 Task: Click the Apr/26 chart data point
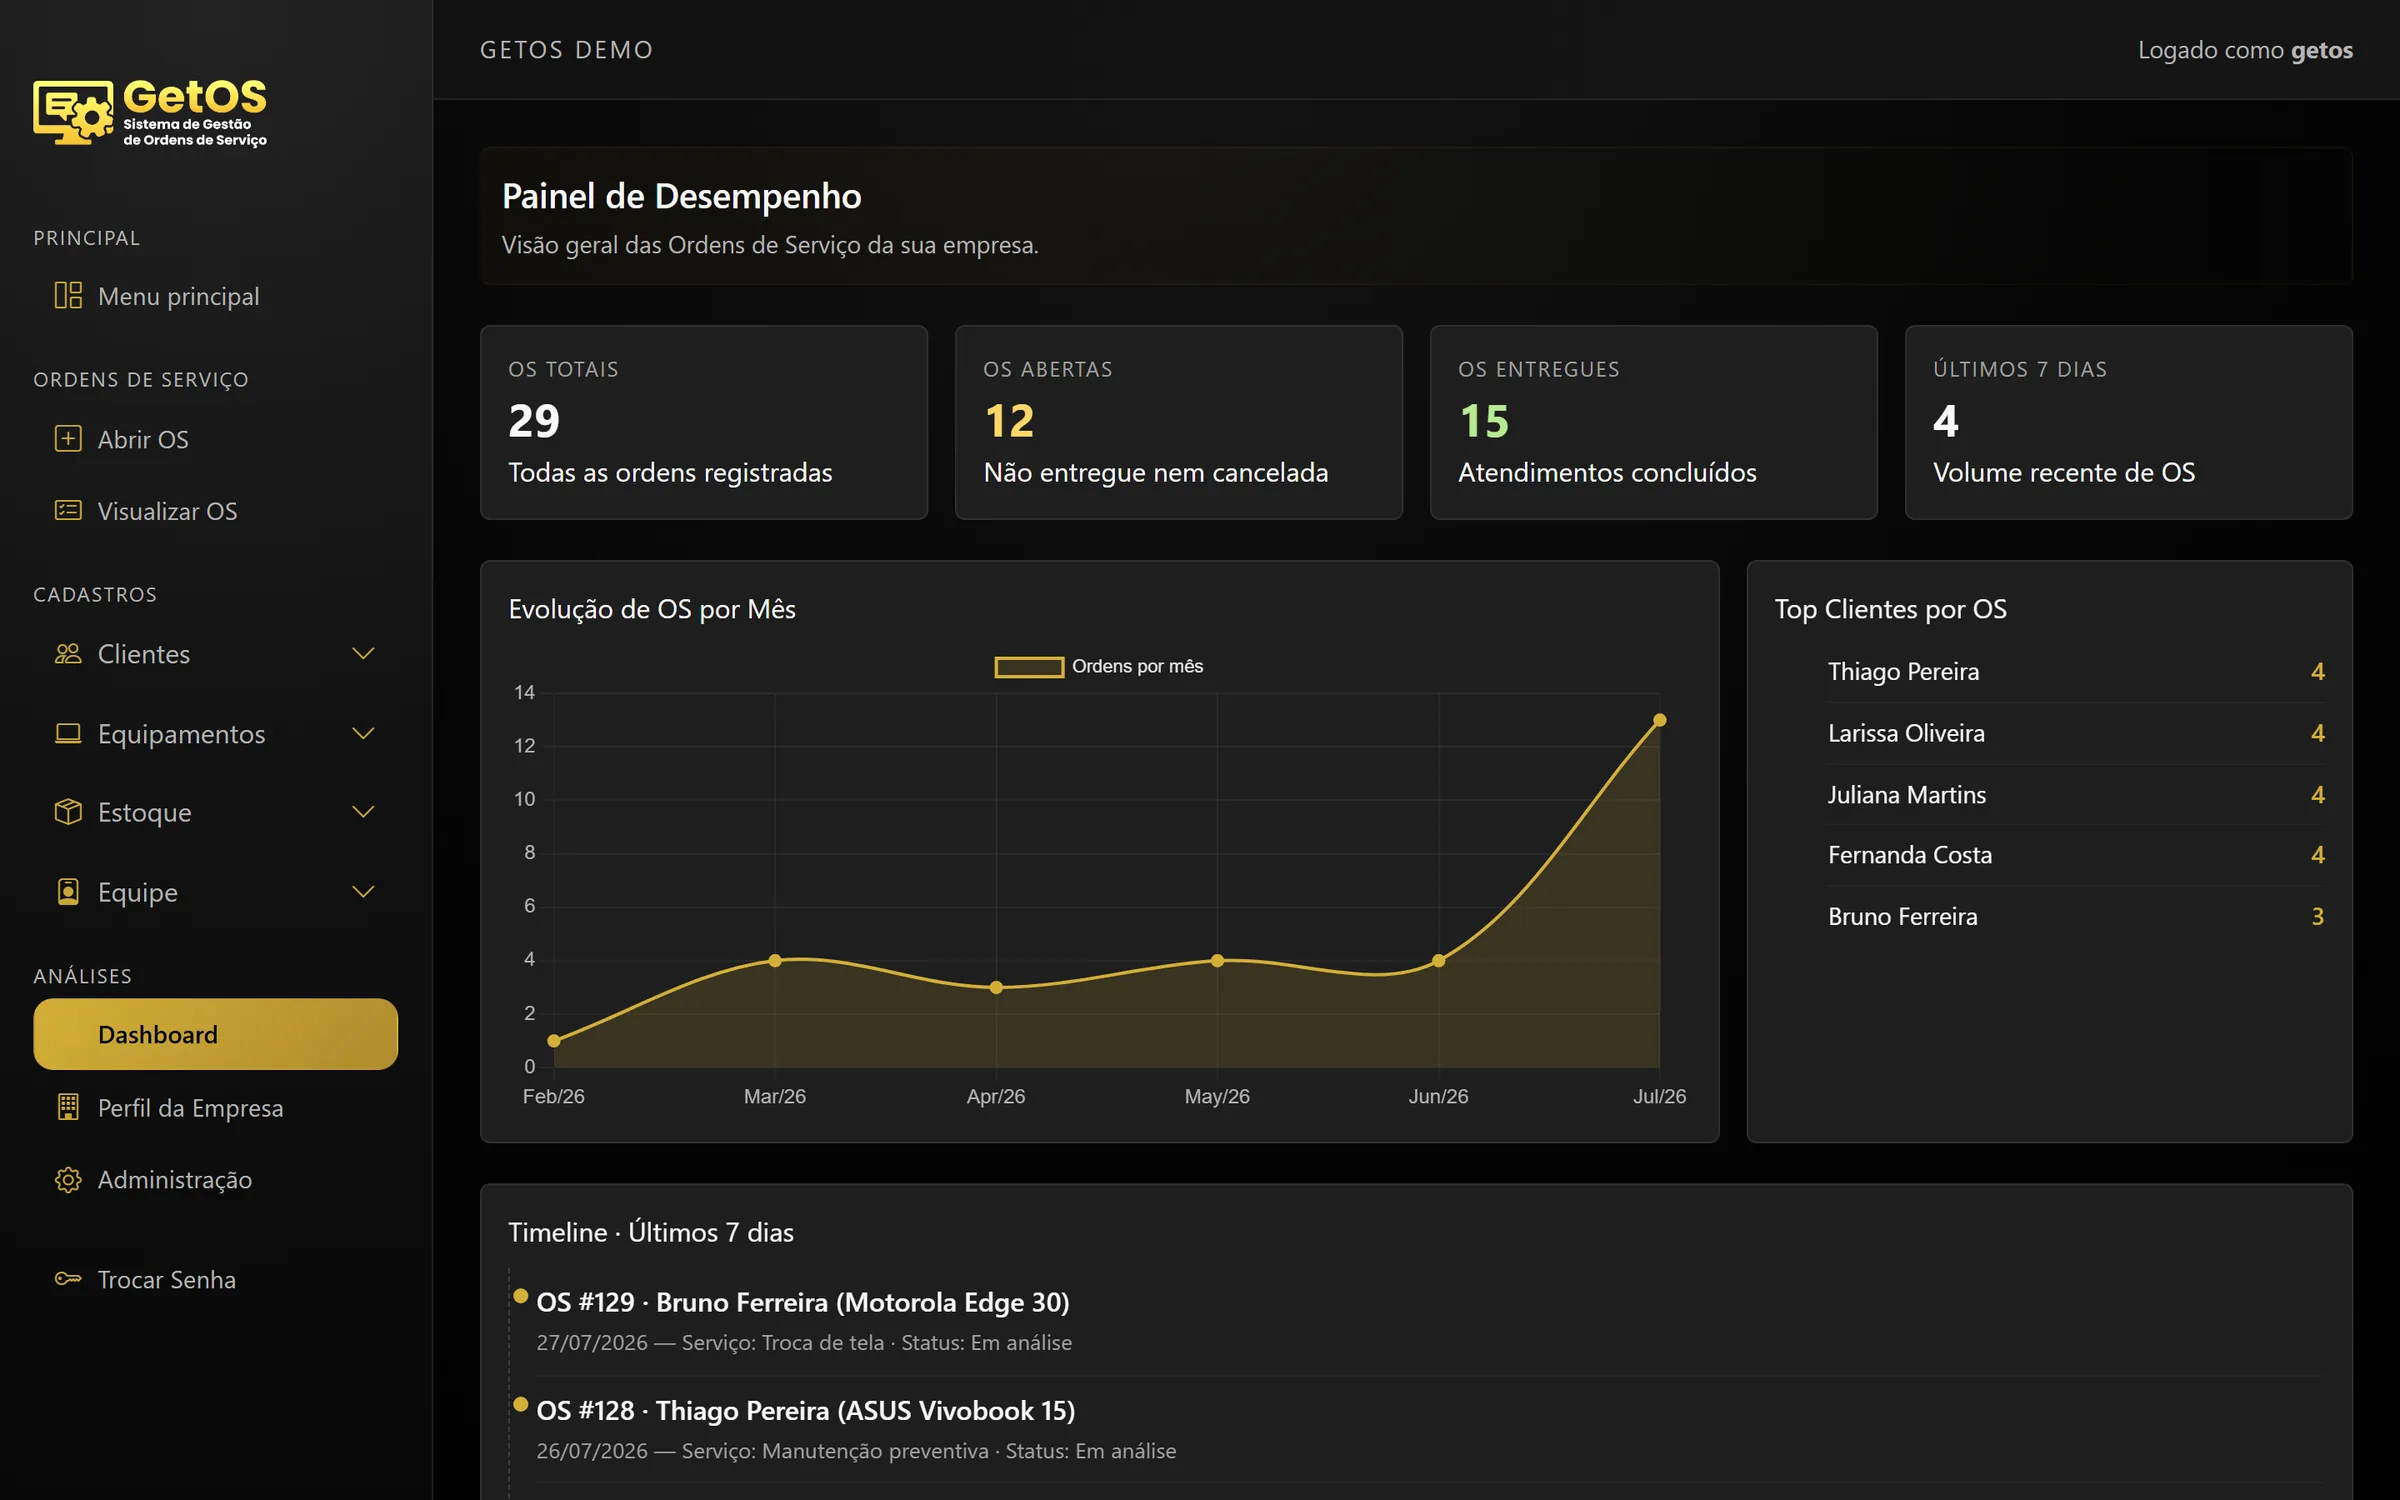point(996,987)
